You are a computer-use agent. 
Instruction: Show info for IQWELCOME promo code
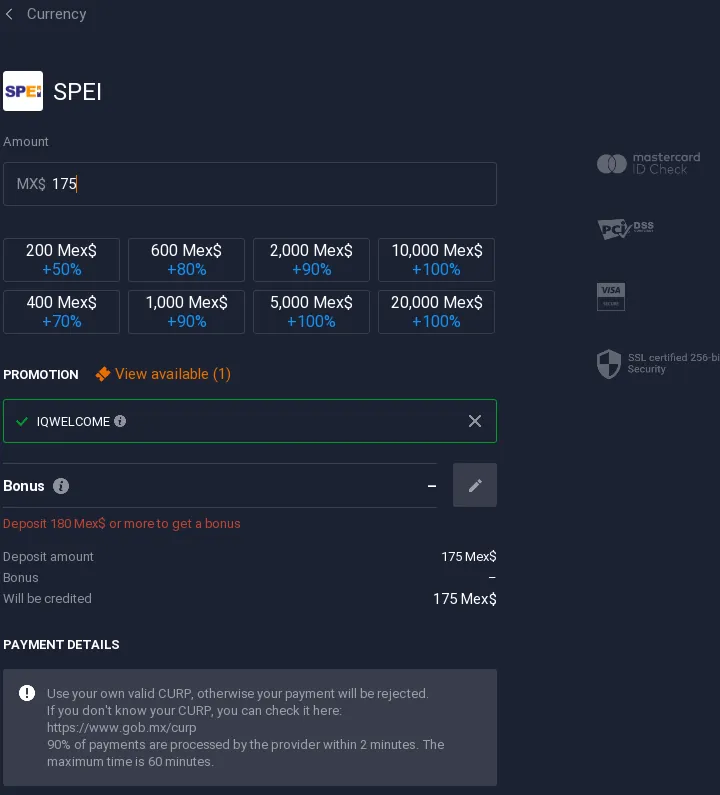pyautogui.click(x=120, y=421)
